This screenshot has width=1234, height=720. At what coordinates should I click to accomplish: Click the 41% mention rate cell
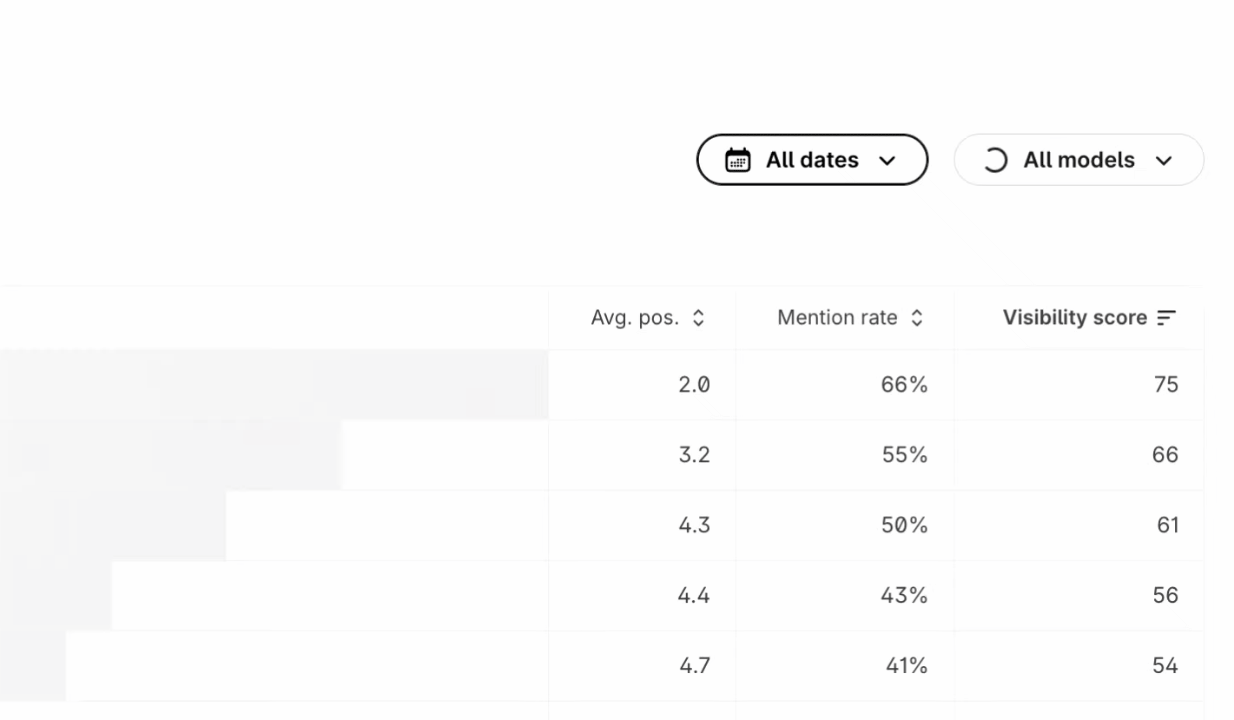coord(906,665)
